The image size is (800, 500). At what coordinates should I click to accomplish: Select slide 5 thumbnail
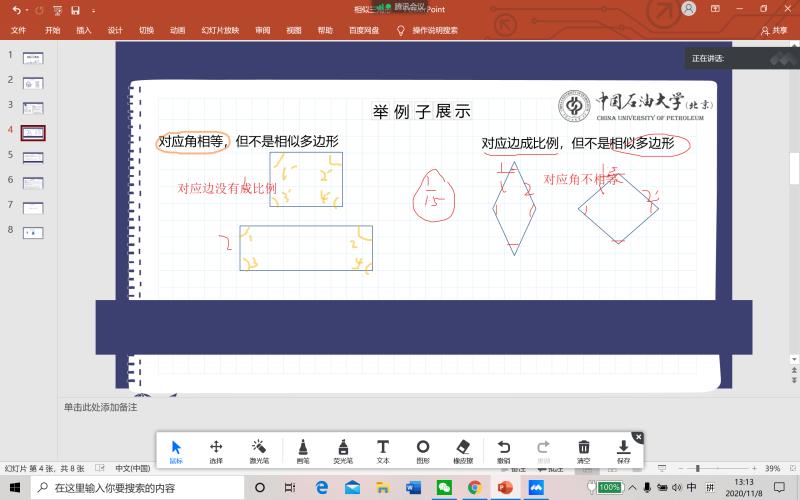[x=33, y=157]
